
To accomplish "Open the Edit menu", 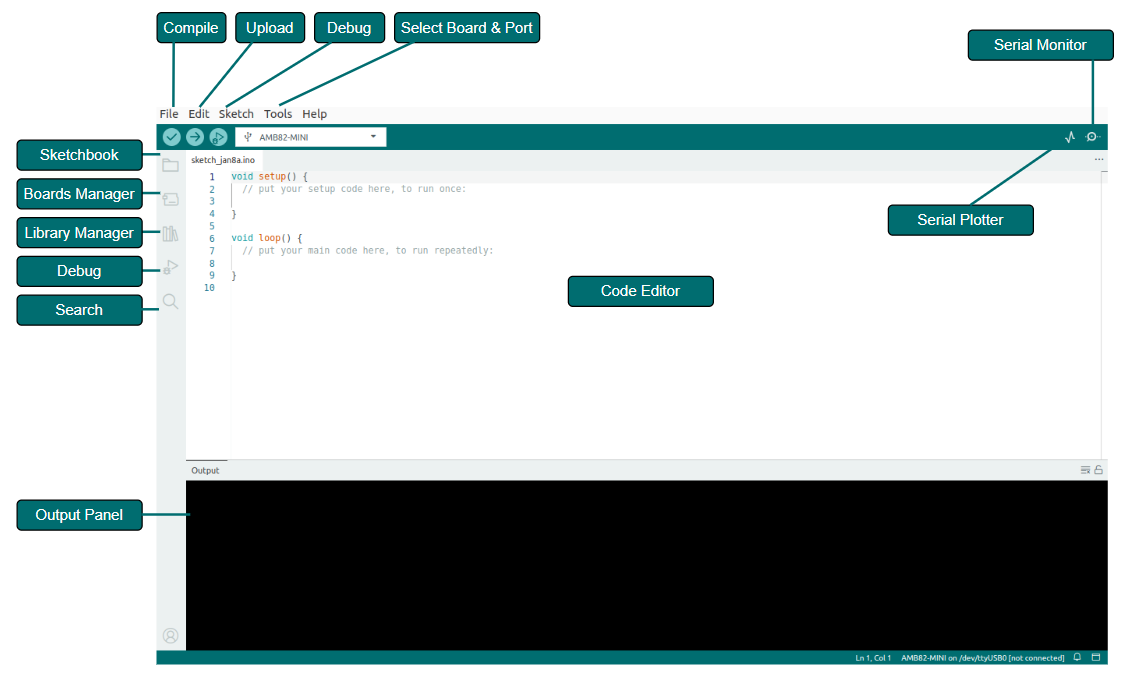I will pyautogui.click(x=199, y=114).
